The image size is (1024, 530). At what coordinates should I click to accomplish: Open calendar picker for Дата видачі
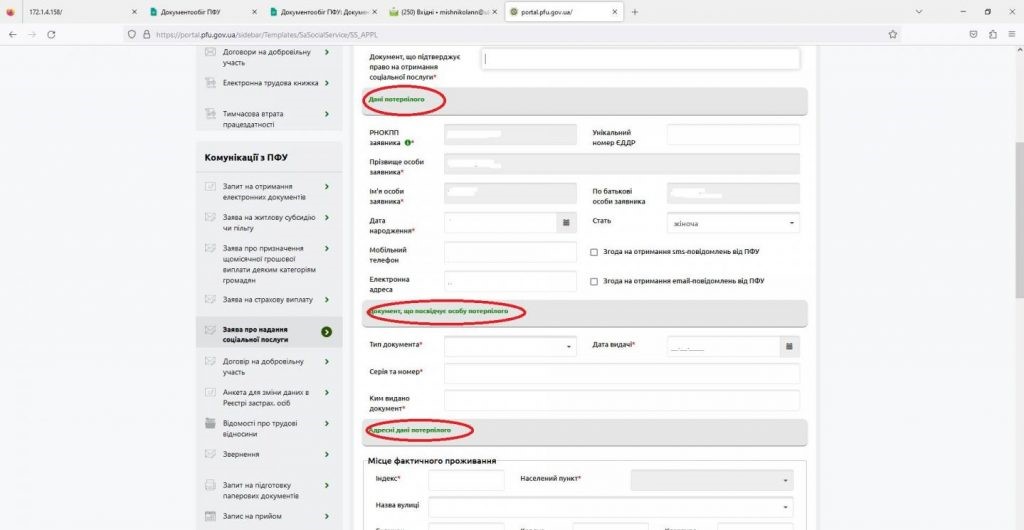coord(789,346)
